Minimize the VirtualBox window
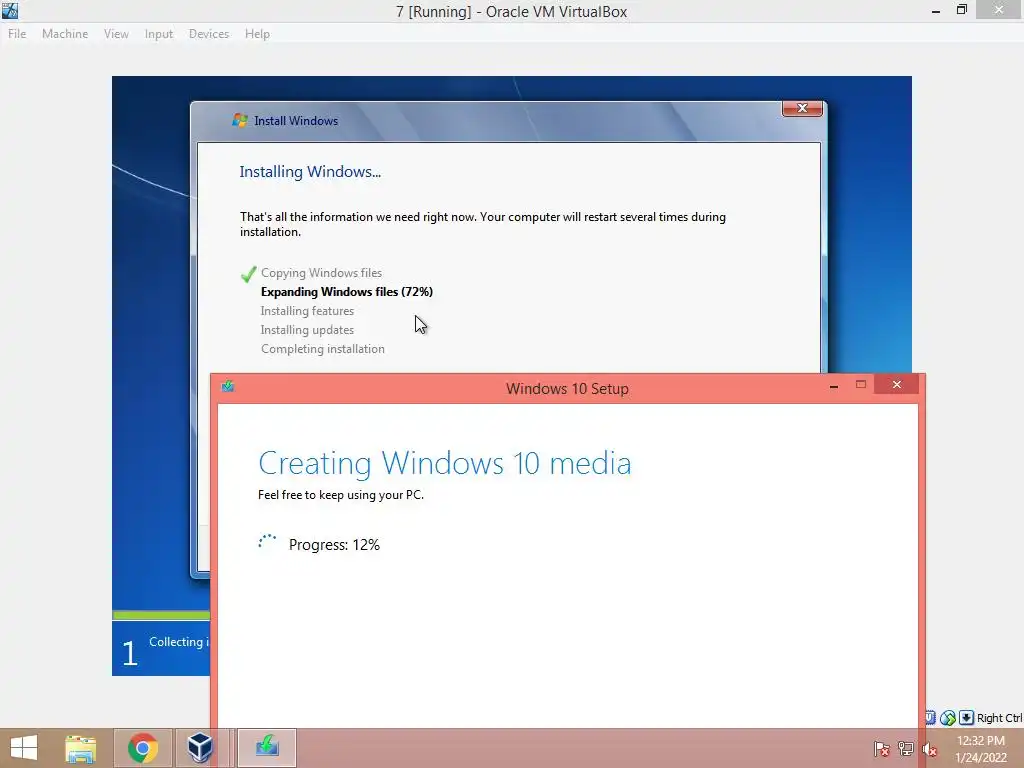The height and width of the screenshot is (768, 1024). tap(936, 10)
